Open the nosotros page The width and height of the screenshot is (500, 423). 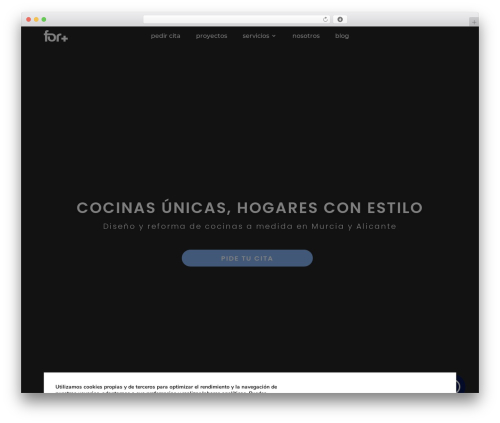click(306, 36)
